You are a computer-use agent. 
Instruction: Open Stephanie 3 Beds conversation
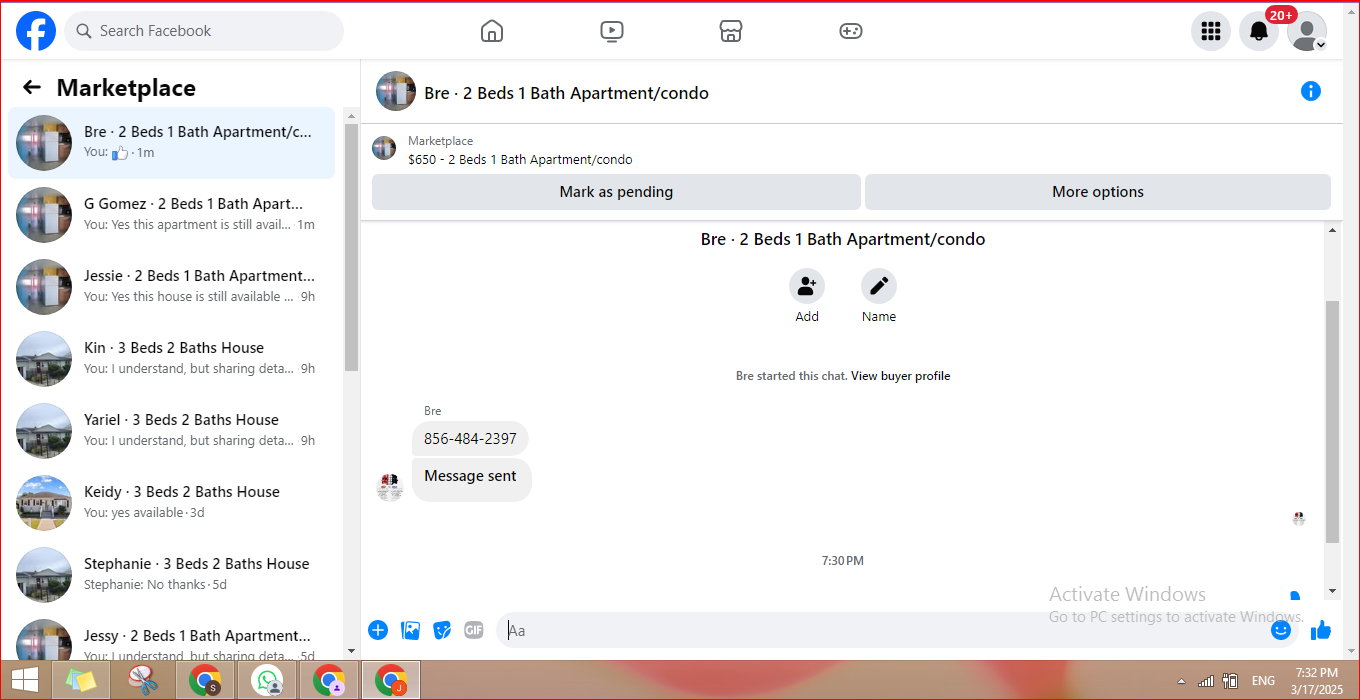pyautogui.click(x=172, y=575)
